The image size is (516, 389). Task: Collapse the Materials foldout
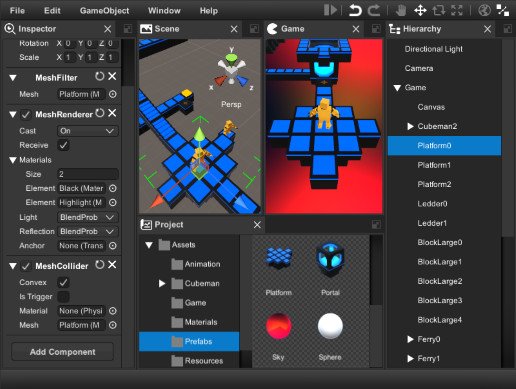tap(13, 160)
